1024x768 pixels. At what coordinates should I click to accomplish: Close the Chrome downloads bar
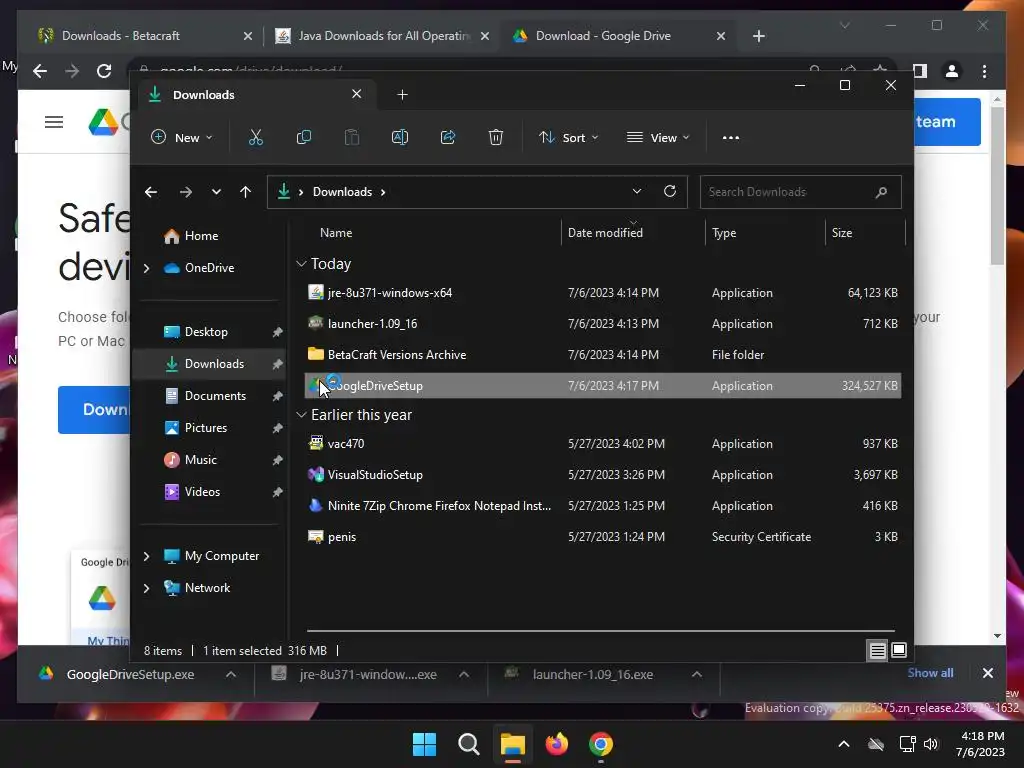click(x=987, y=673)
